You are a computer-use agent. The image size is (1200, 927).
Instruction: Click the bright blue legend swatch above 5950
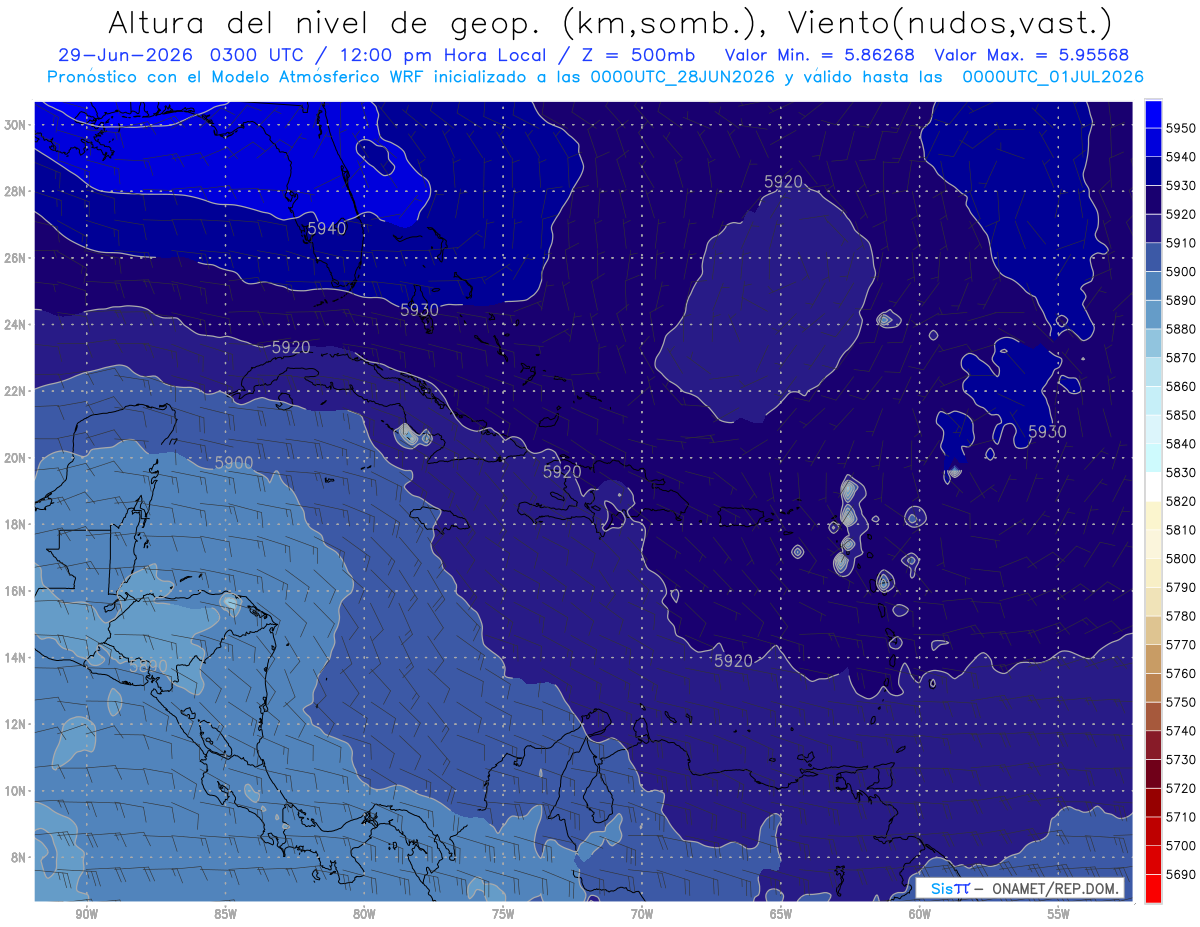click(1153, 113)
